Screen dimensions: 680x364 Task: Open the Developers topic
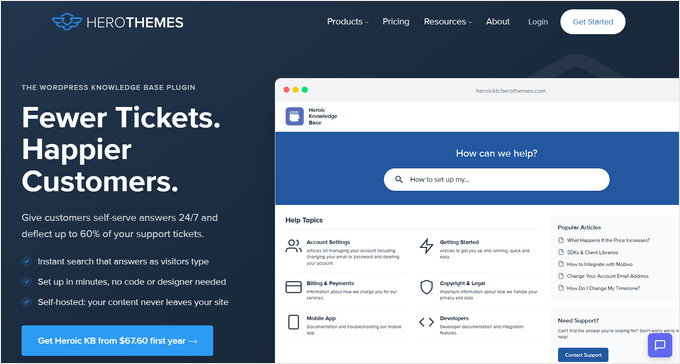click(454, 318)
